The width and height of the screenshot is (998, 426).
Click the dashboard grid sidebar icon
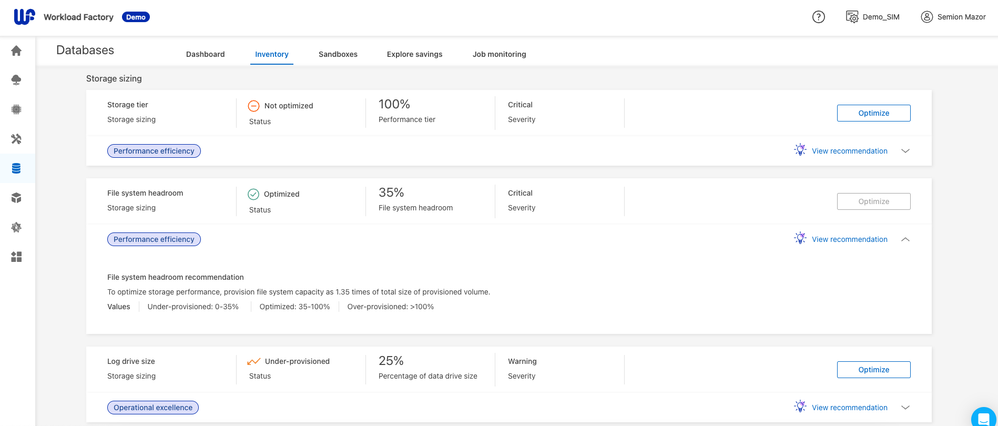tap(16, 257)
